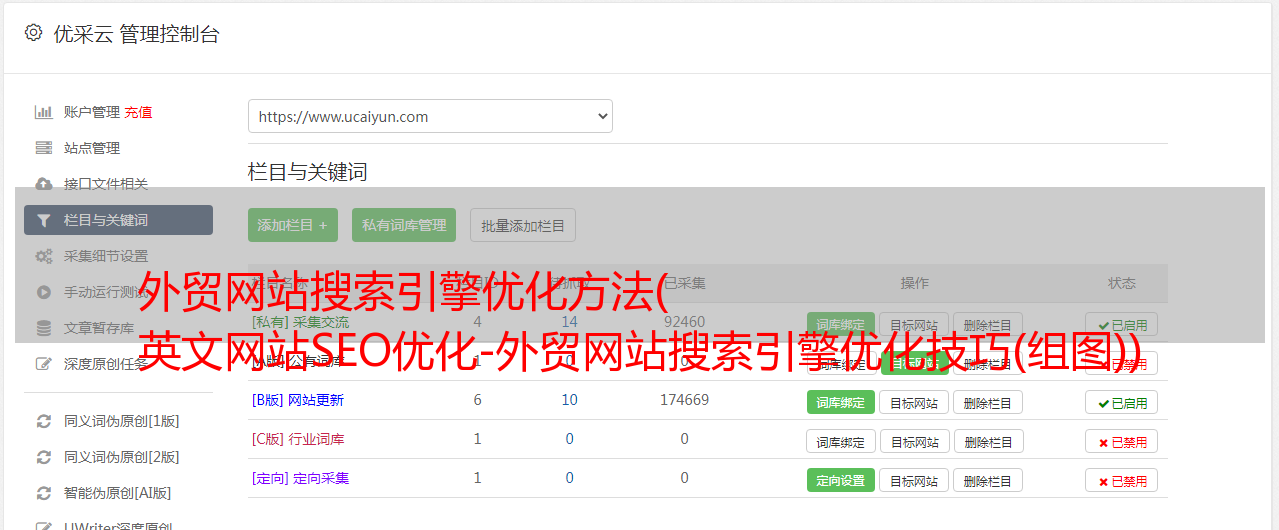Click the 174669 collected count

(x=684, y=400)
